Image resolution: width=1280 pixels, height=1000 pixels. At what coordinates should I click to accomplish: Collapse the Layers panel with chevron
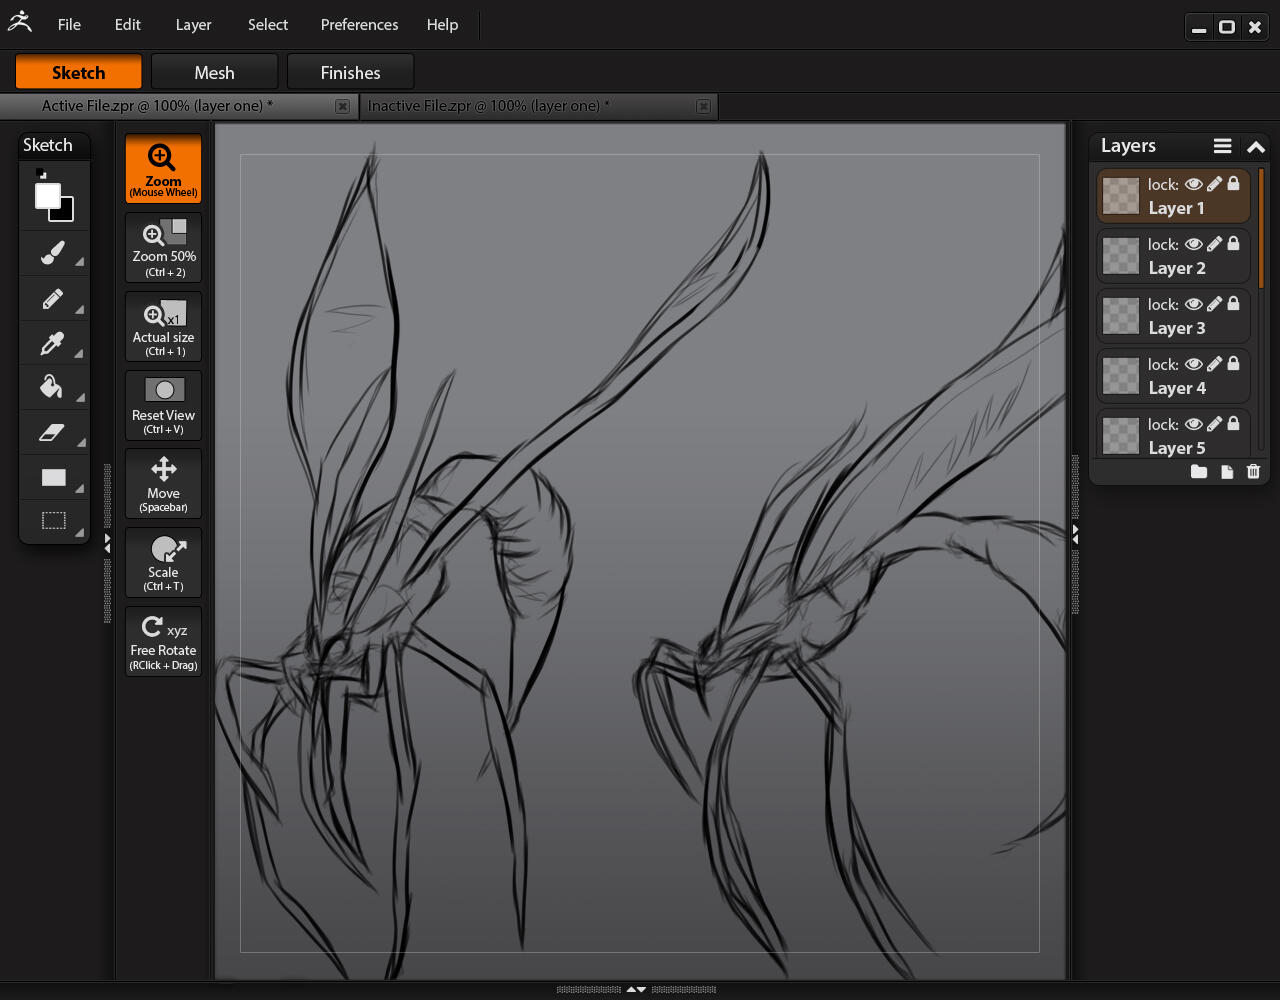1256,147
